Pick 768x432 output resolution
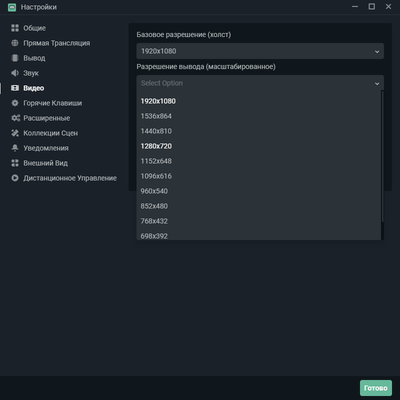400x400 pixels. point(258,221)
